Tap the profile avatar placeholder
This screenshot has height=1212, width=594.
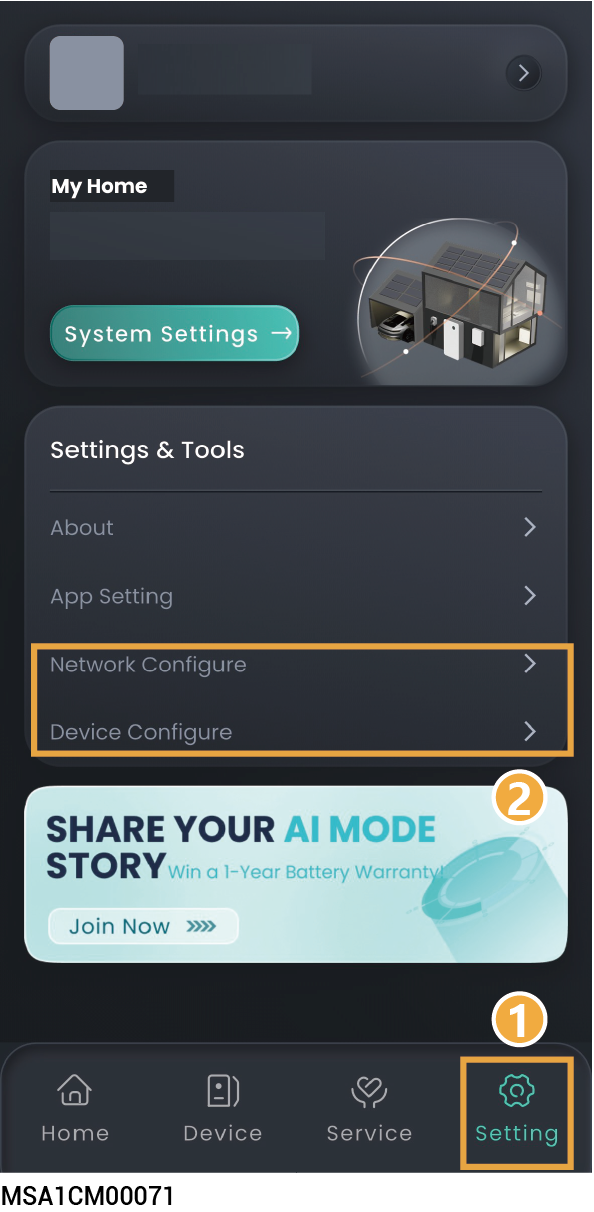pos(87,73)
